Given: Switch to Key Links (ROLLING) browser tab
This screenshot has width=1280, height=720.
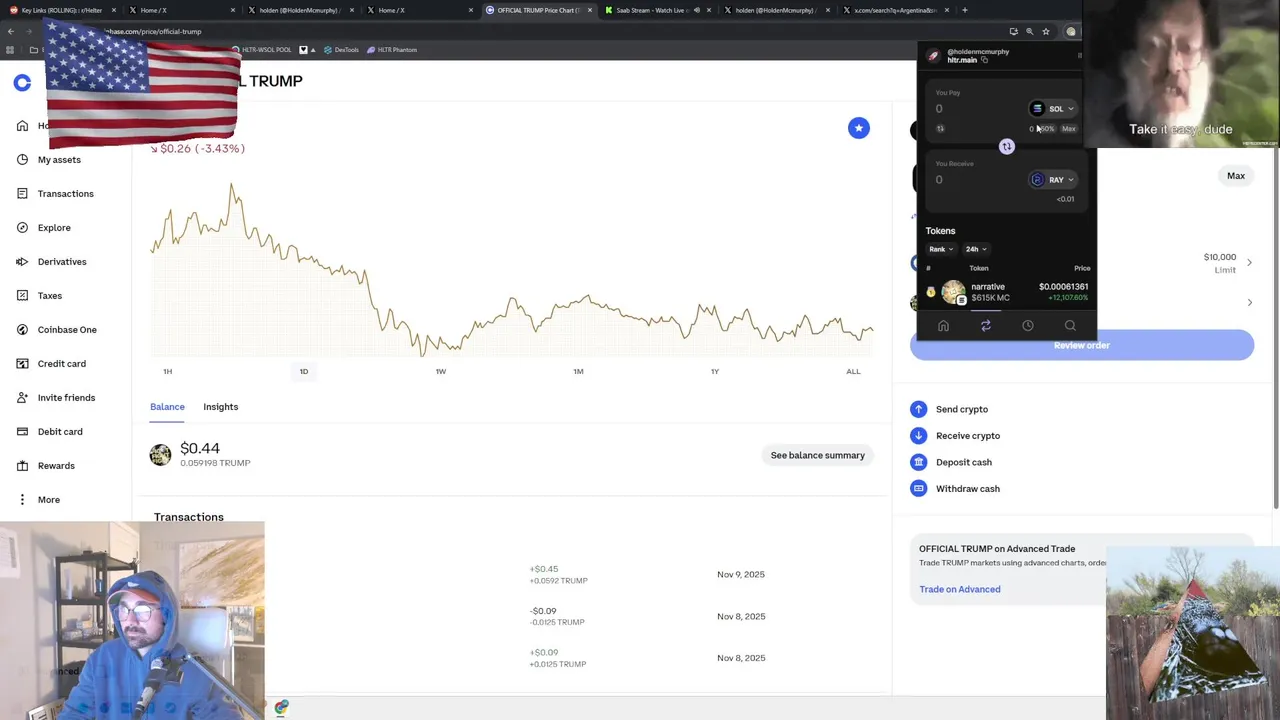Looking at the screenshot, I should (61, 10).
